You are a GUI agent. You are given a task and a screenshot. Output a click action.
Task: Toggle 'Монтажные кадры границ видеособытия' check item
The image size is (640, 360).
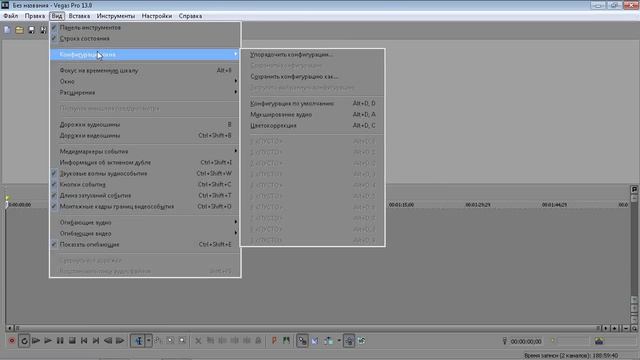tap(144, 207)
